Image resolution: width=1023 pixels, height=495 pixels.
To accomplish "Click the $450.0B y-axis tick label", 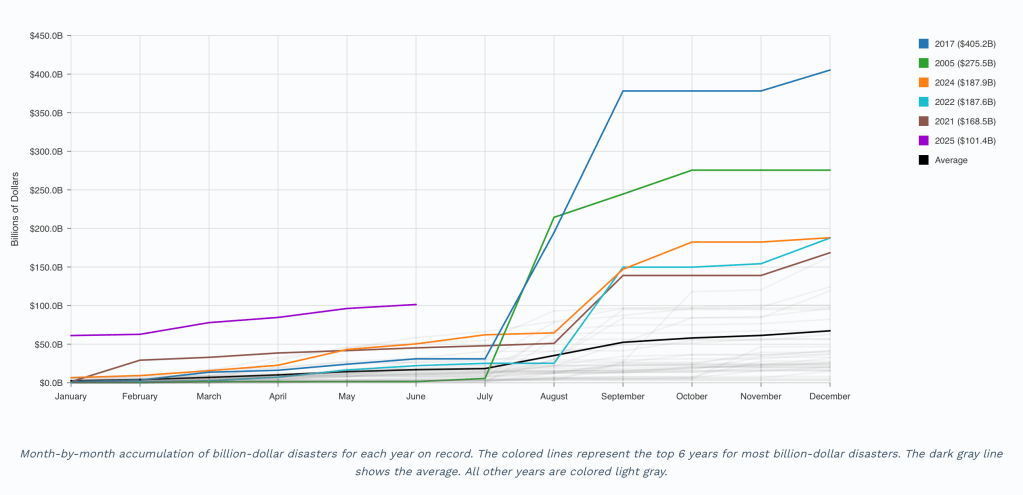I will [44, 36].
